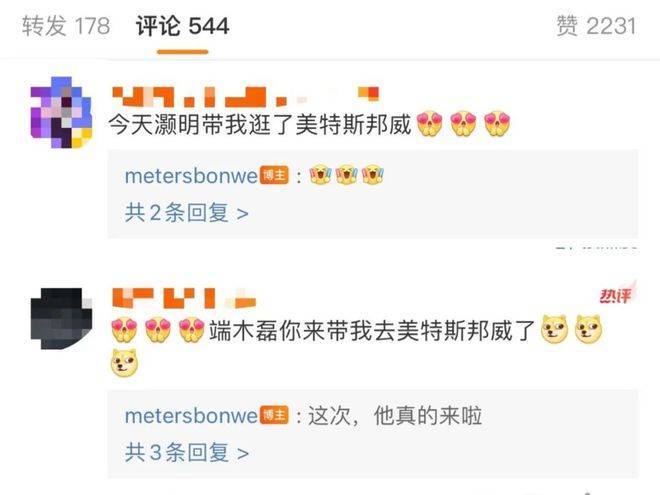Open the 转发 178 reposts tab
The image size is (660, 495).
tap(66, 26)
